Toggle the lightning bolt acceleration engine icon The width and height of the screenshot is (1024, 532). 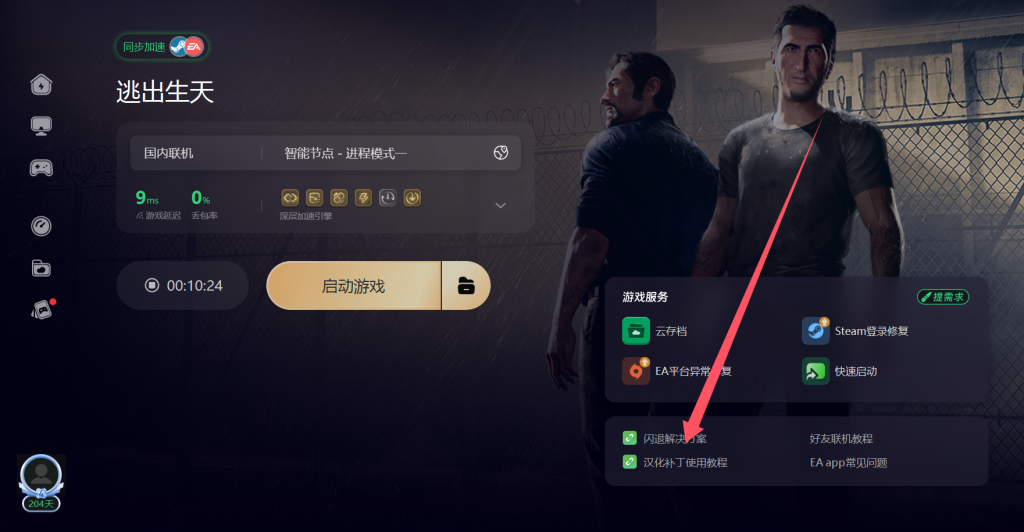(363, 198)
